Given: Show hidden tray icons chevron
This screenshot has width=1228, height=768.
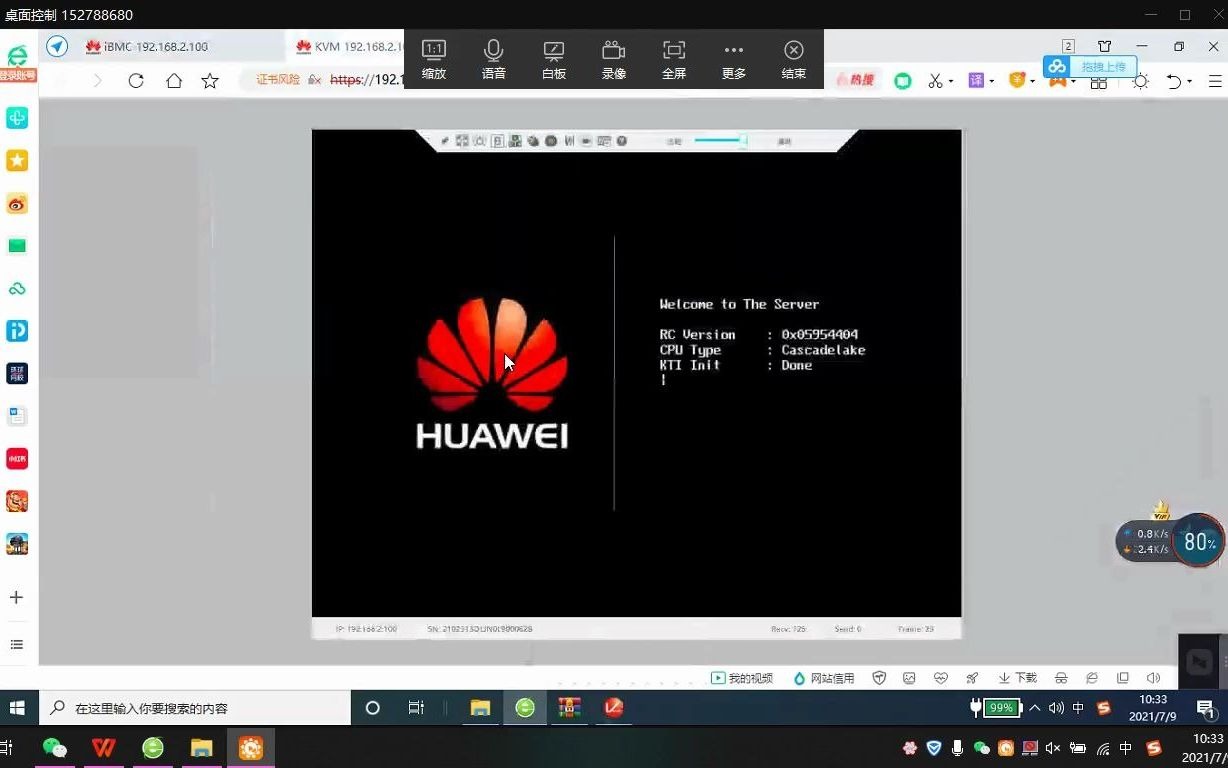Looking at the screenshot, I should tap(1035, 708).
